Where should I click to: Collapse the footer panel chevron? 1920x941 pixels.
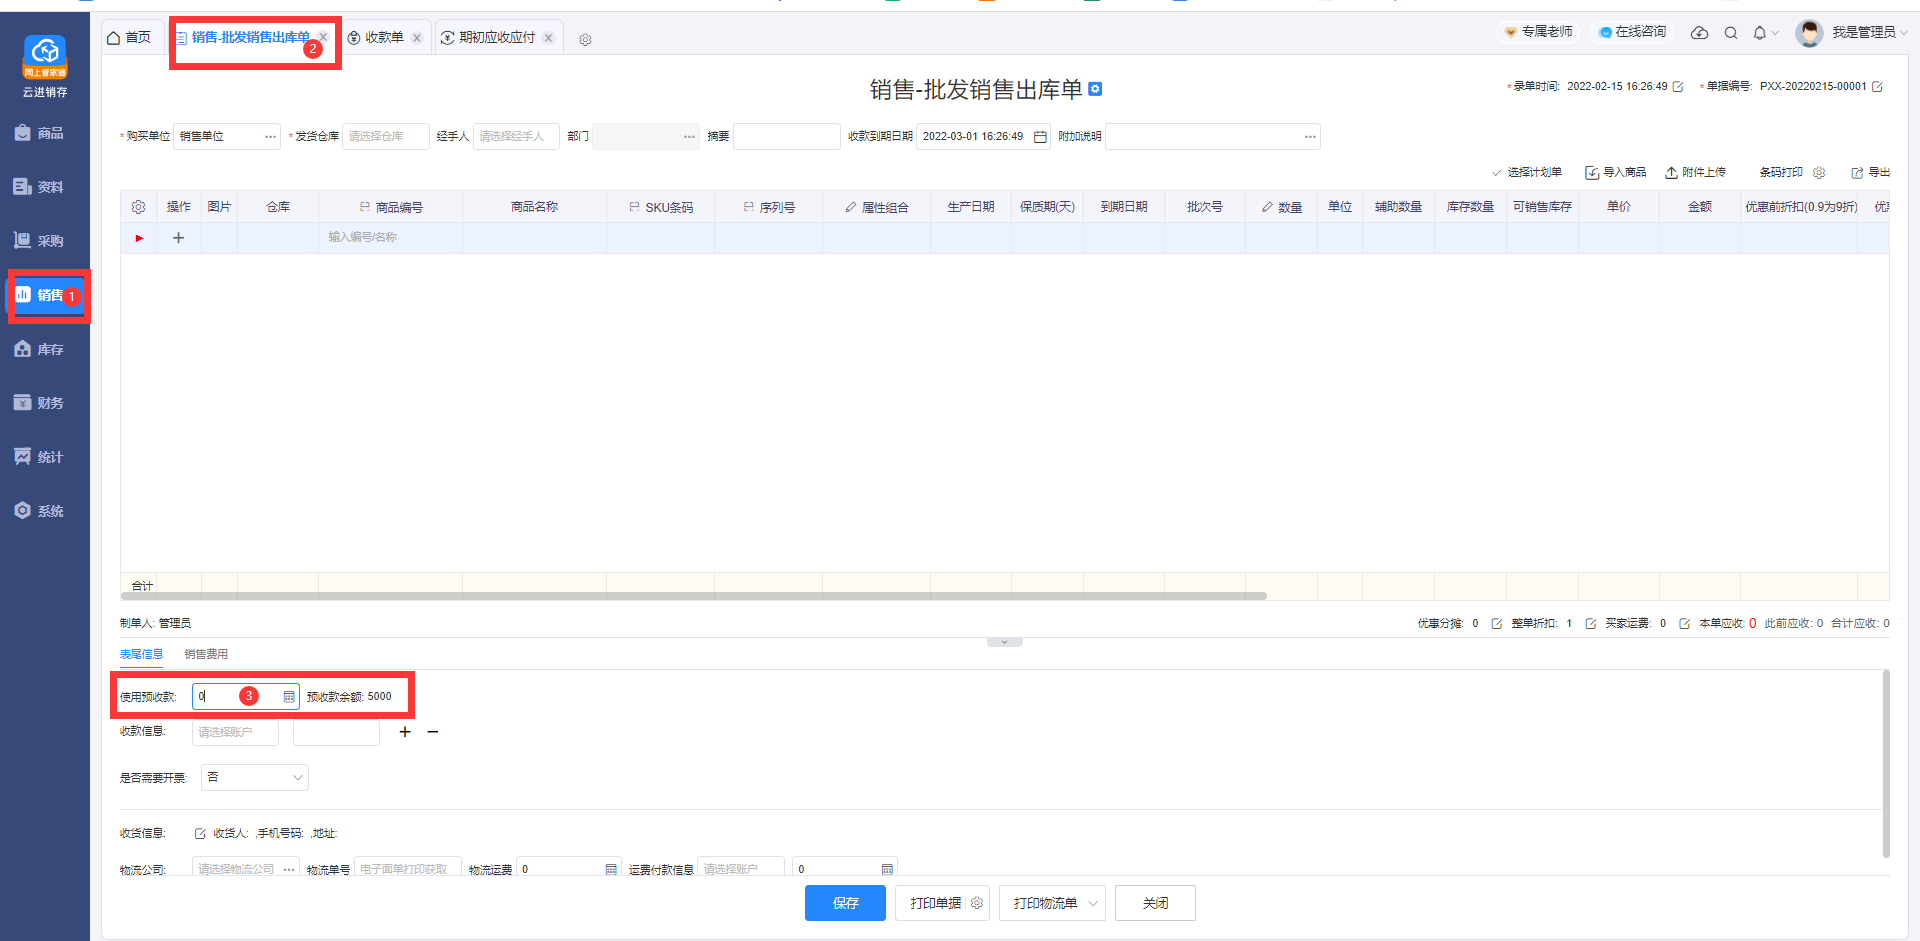point(1004,642)
